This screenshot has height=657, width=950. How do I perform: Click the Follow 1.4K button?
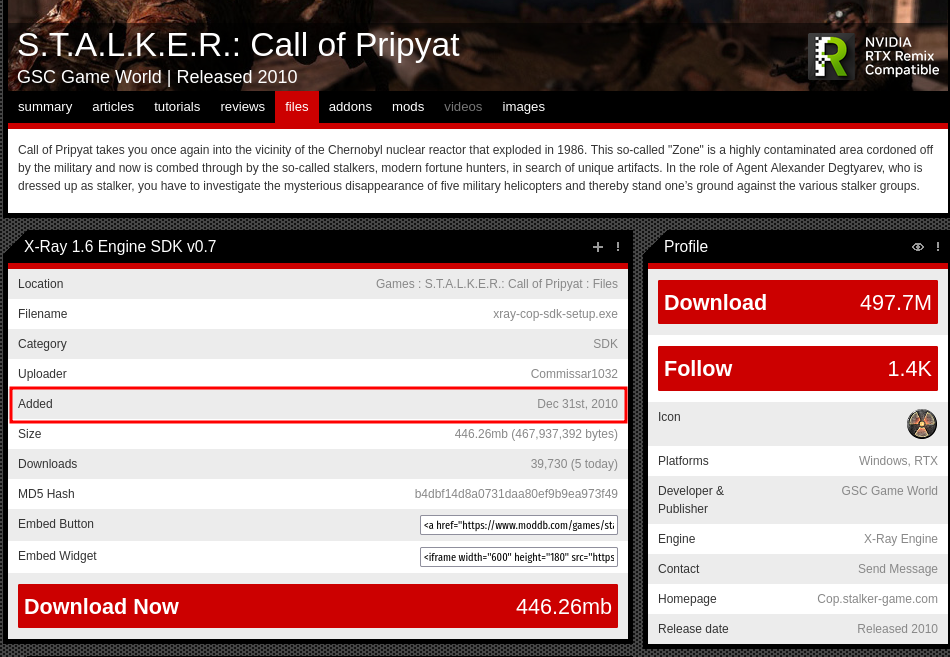(797, 368)
